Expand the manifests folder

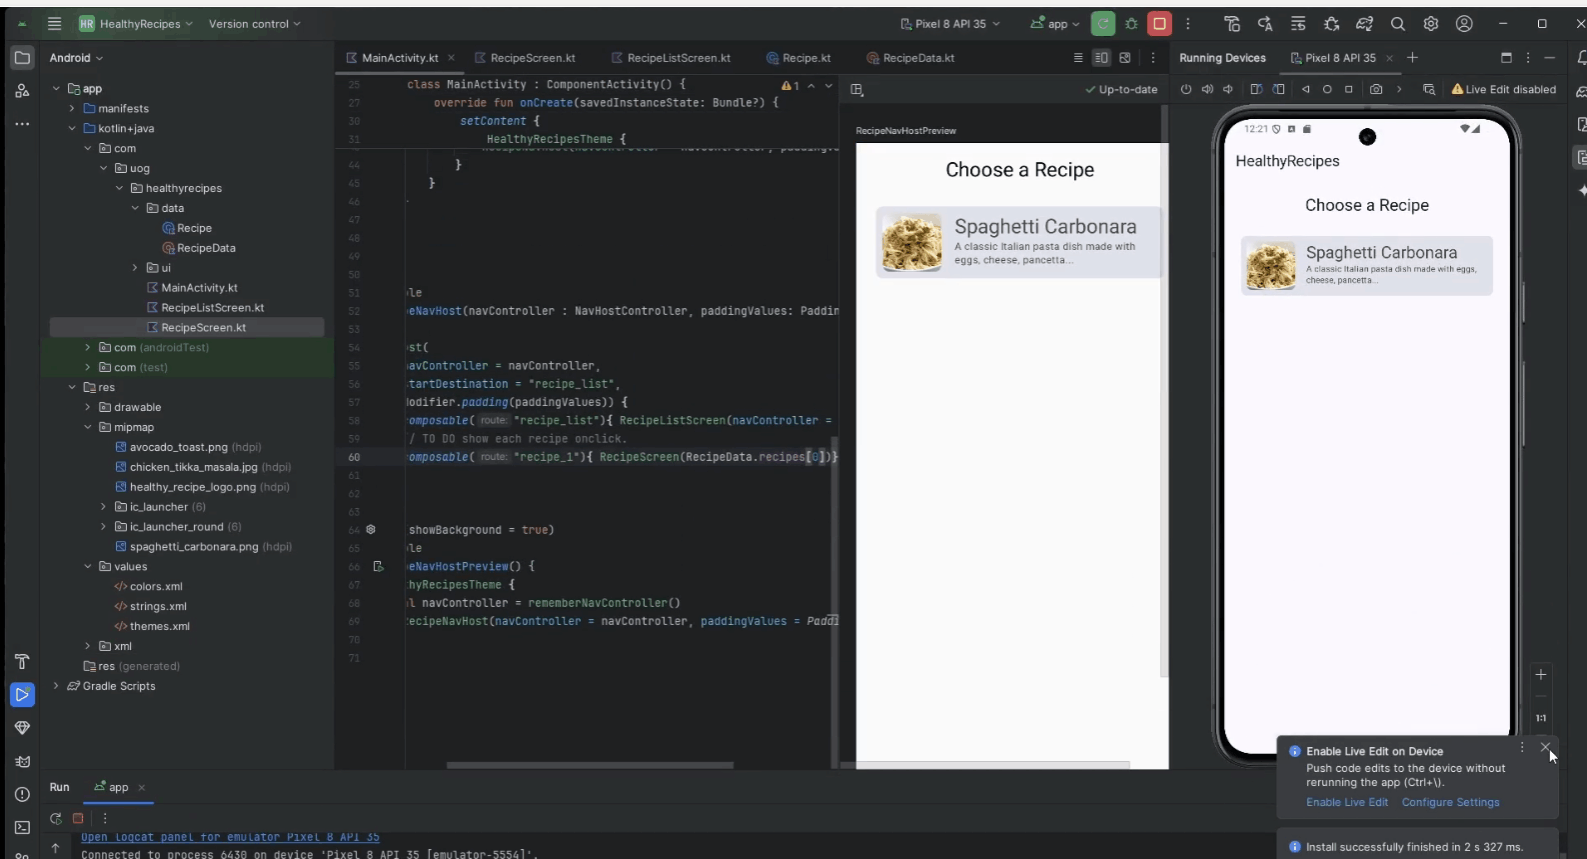[72, 108]
